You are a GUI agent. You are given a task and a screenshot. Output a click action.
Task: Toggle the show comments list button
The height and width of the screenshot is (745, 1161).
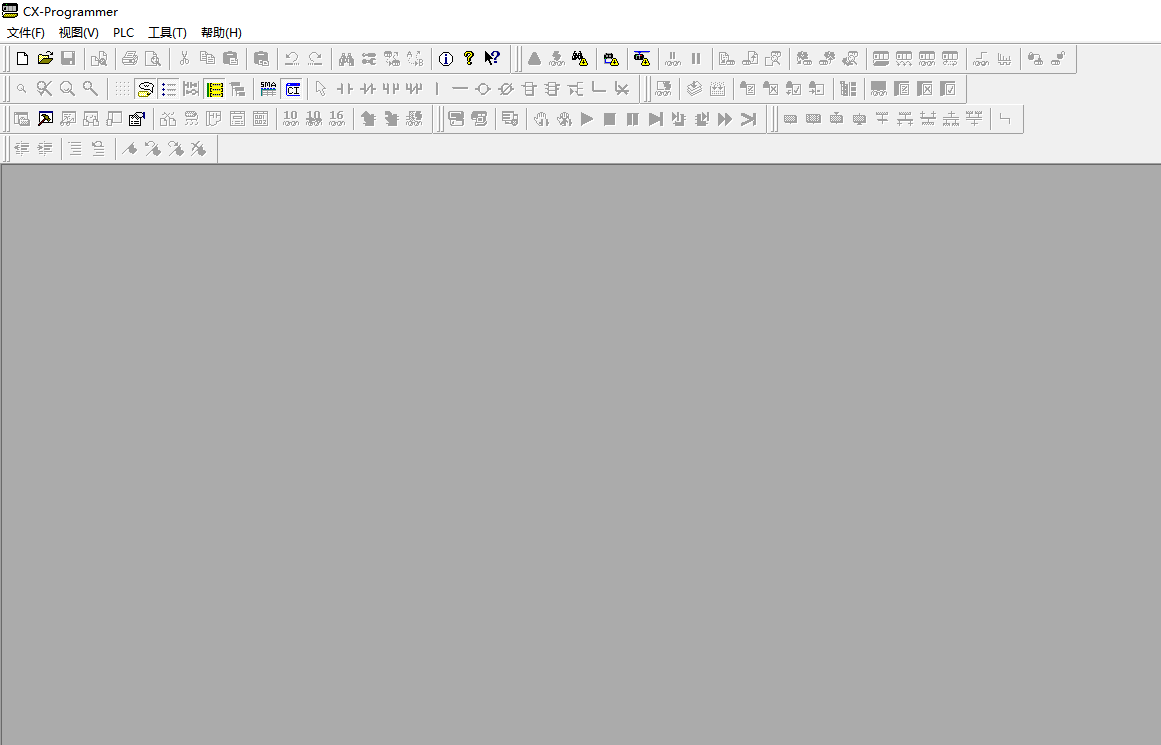coord(169,89)
